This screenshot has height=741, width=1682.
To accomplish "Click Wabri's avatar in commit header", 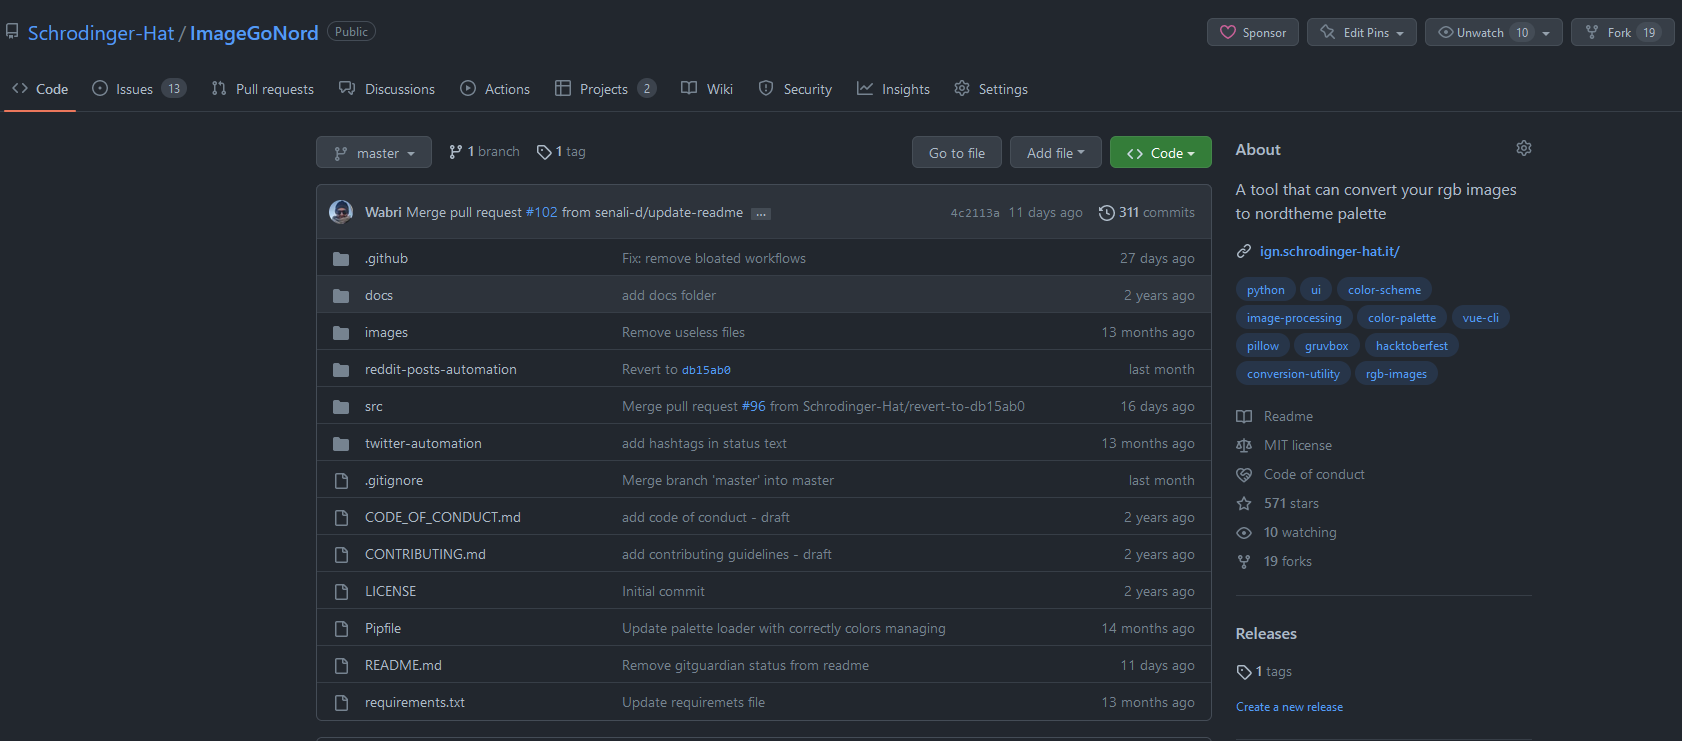I will coord(341,212).
